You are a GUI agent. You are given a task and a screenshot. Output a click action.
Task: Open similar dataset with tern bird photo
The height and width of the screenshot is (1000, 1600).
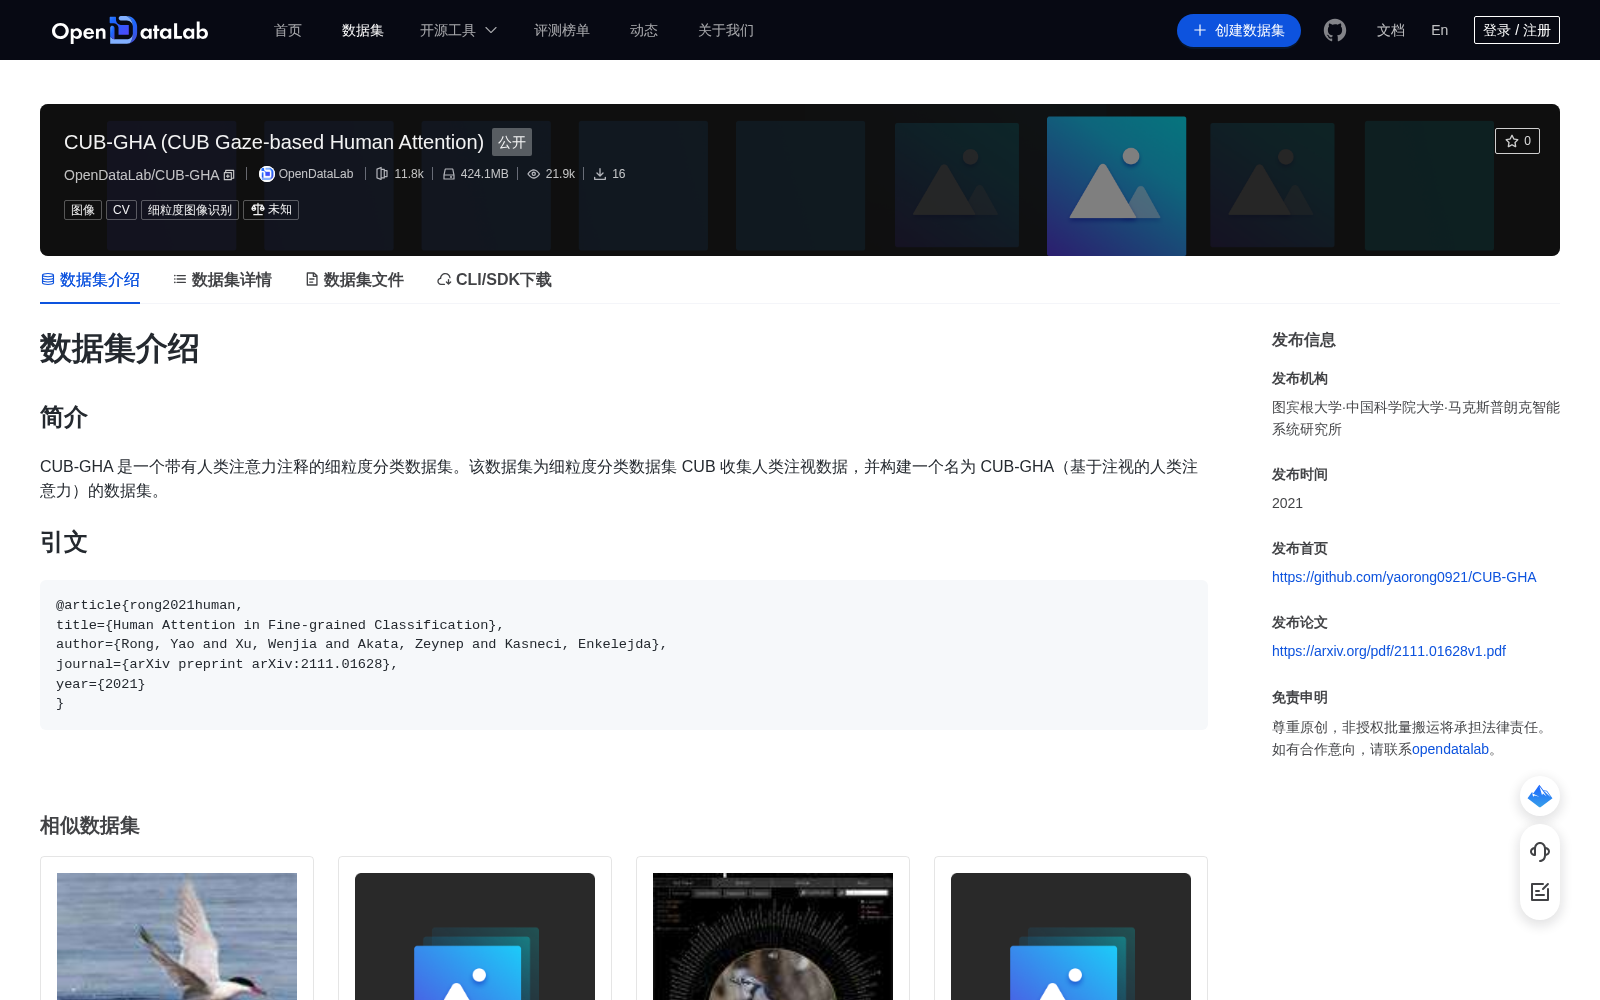177,930
